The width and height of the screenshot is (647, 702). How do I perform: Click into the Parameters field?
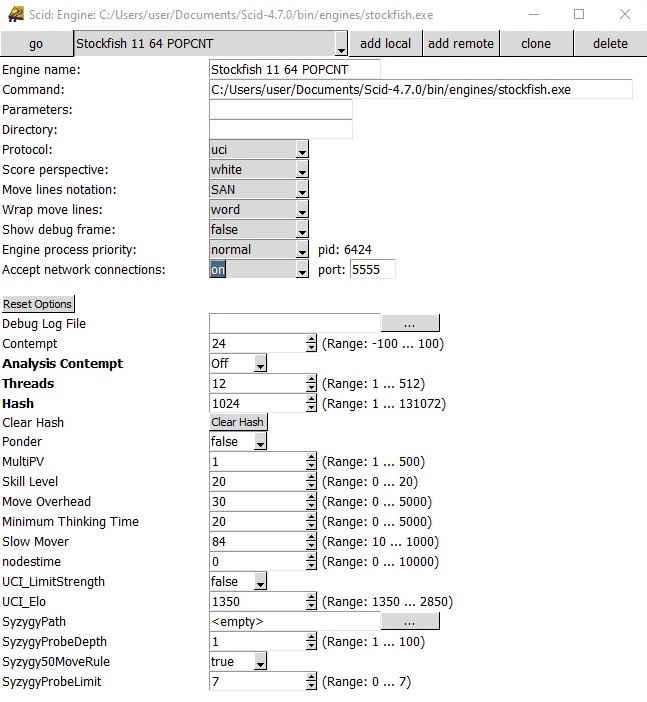[281, 110]
